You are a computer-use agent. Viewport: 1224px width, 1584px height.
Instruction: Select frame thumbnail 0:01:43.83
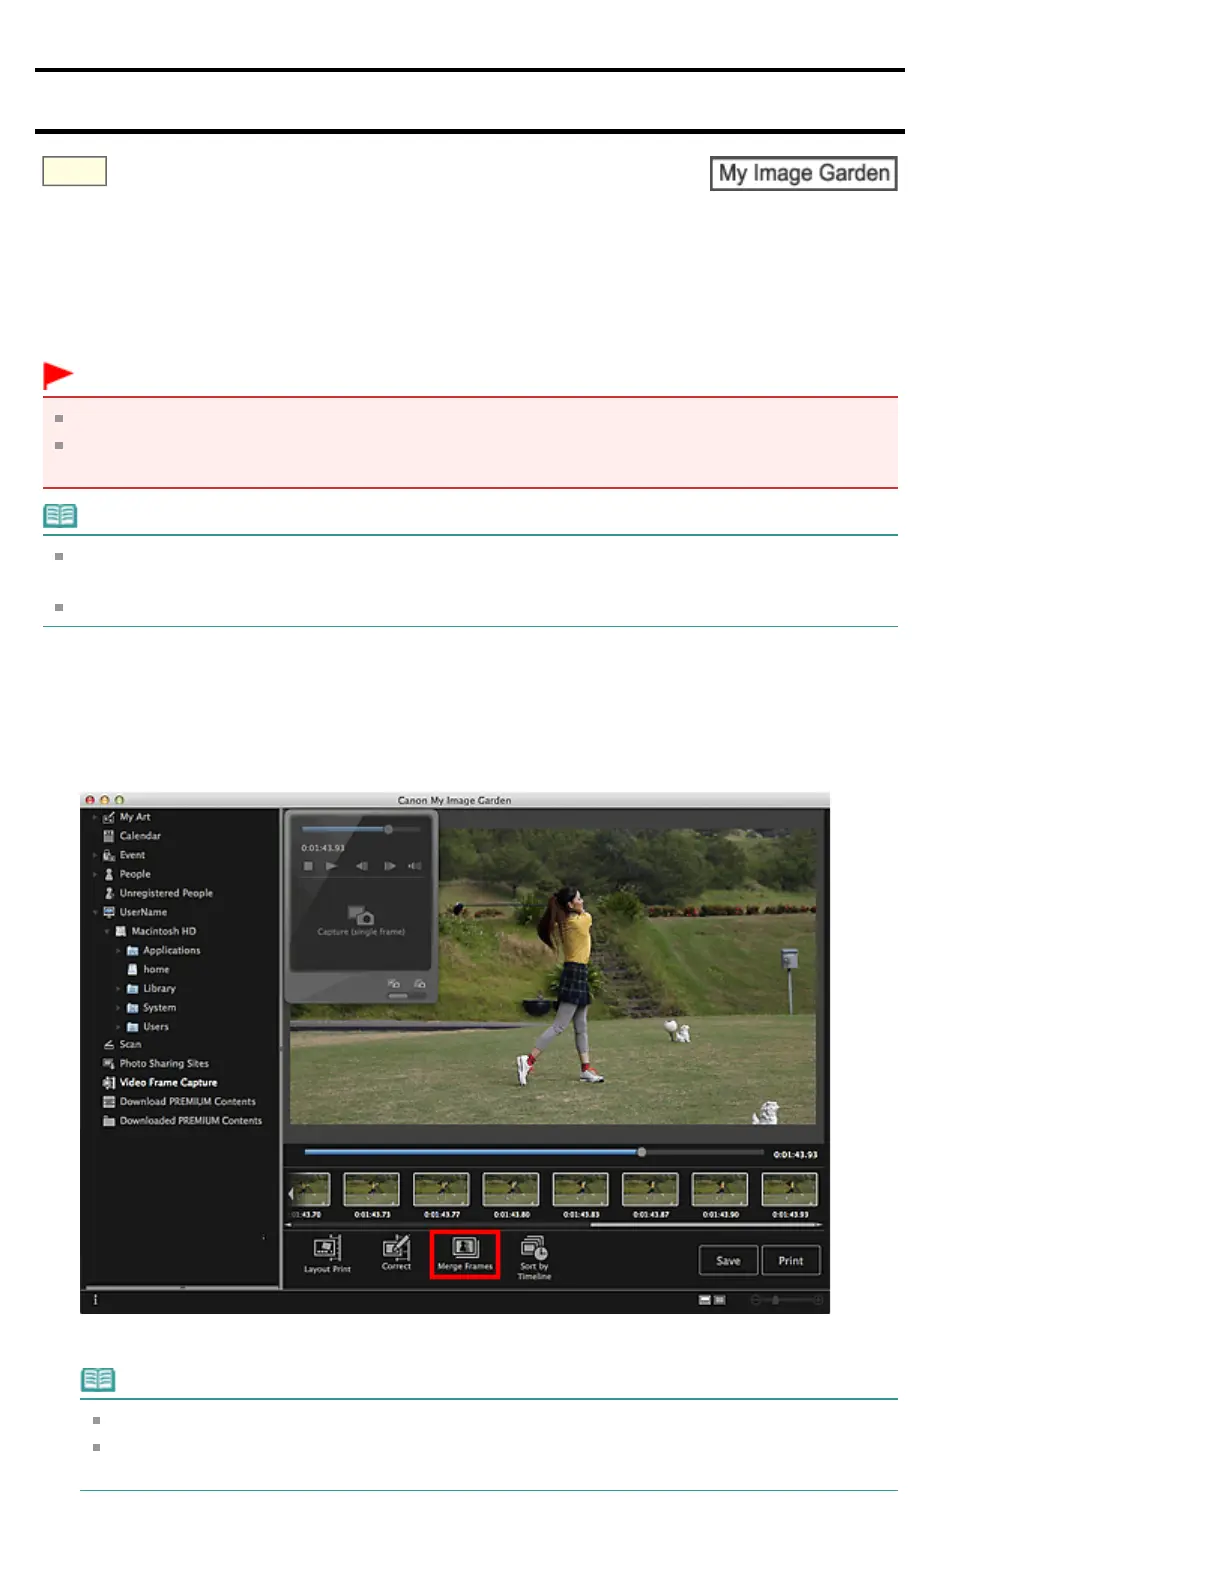point(581,1190)
